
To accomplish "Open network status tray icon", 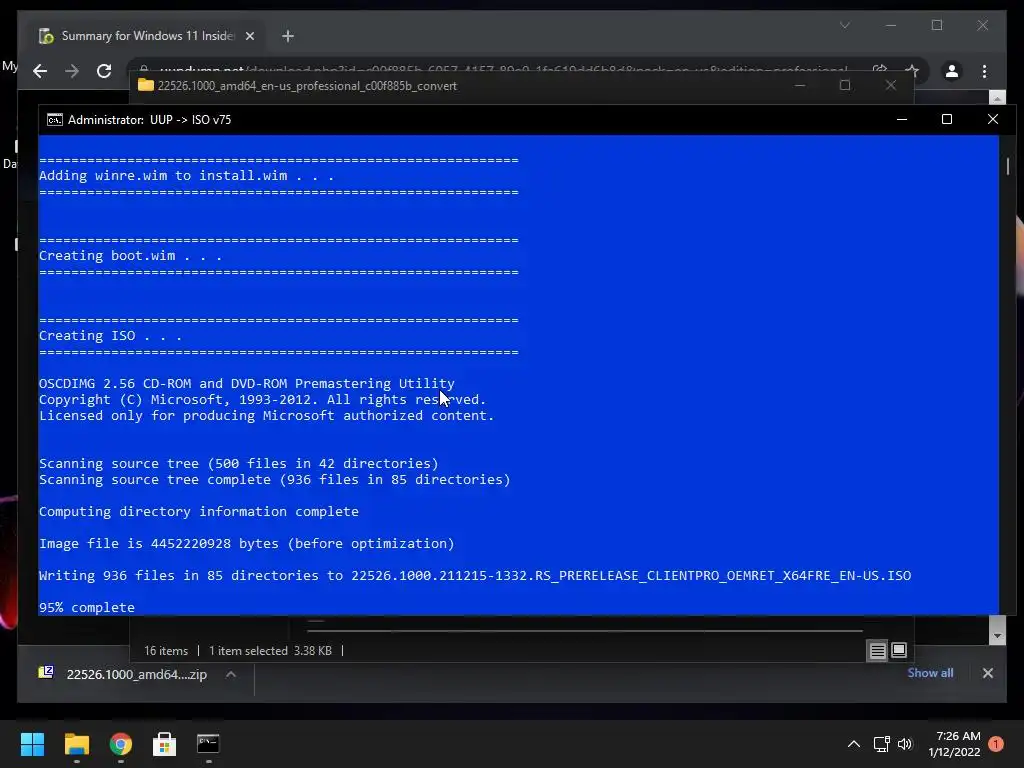I will pos(882,744).
